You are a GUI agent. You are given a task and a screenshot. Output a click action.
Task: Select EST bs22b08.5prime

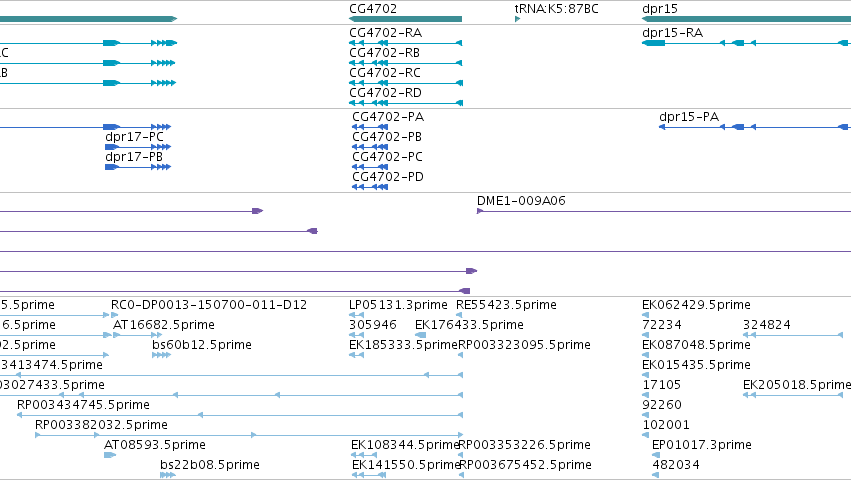tap(210, 465)
